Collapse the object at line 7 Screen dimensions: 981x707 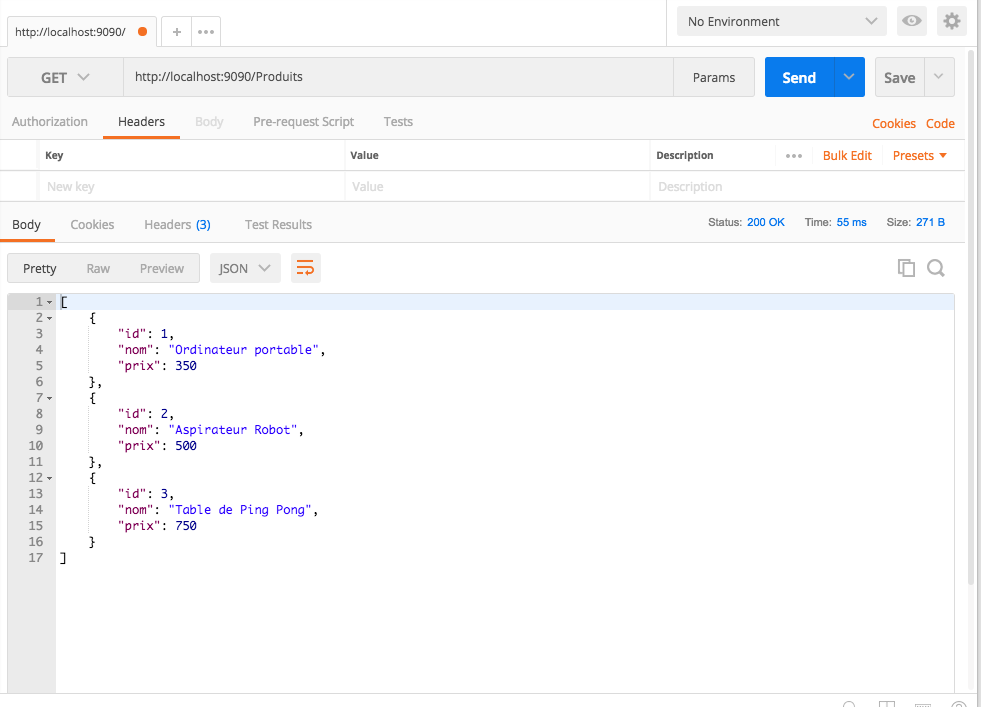point(49,399)
